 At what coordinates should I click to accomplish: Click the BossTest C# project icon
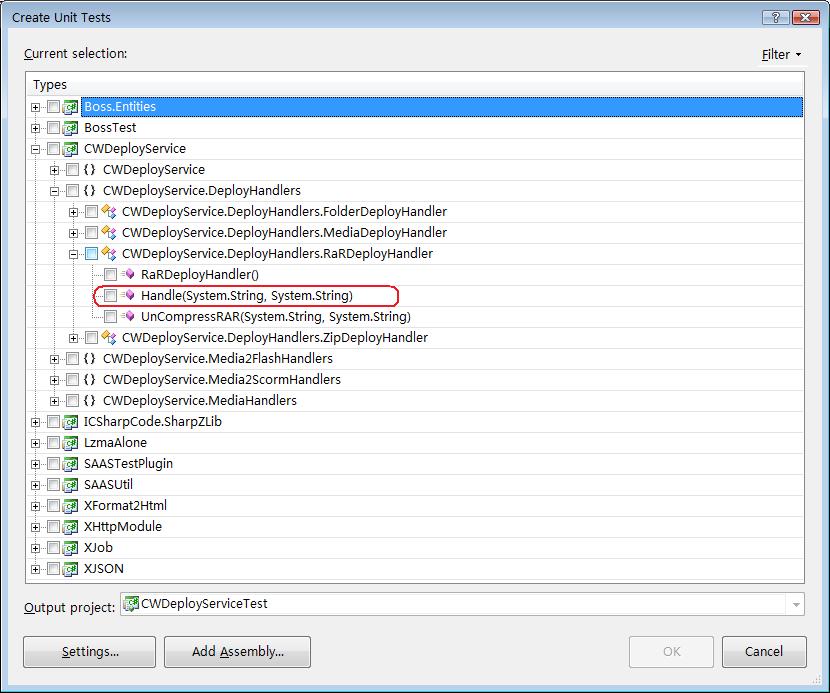(70, 128)
